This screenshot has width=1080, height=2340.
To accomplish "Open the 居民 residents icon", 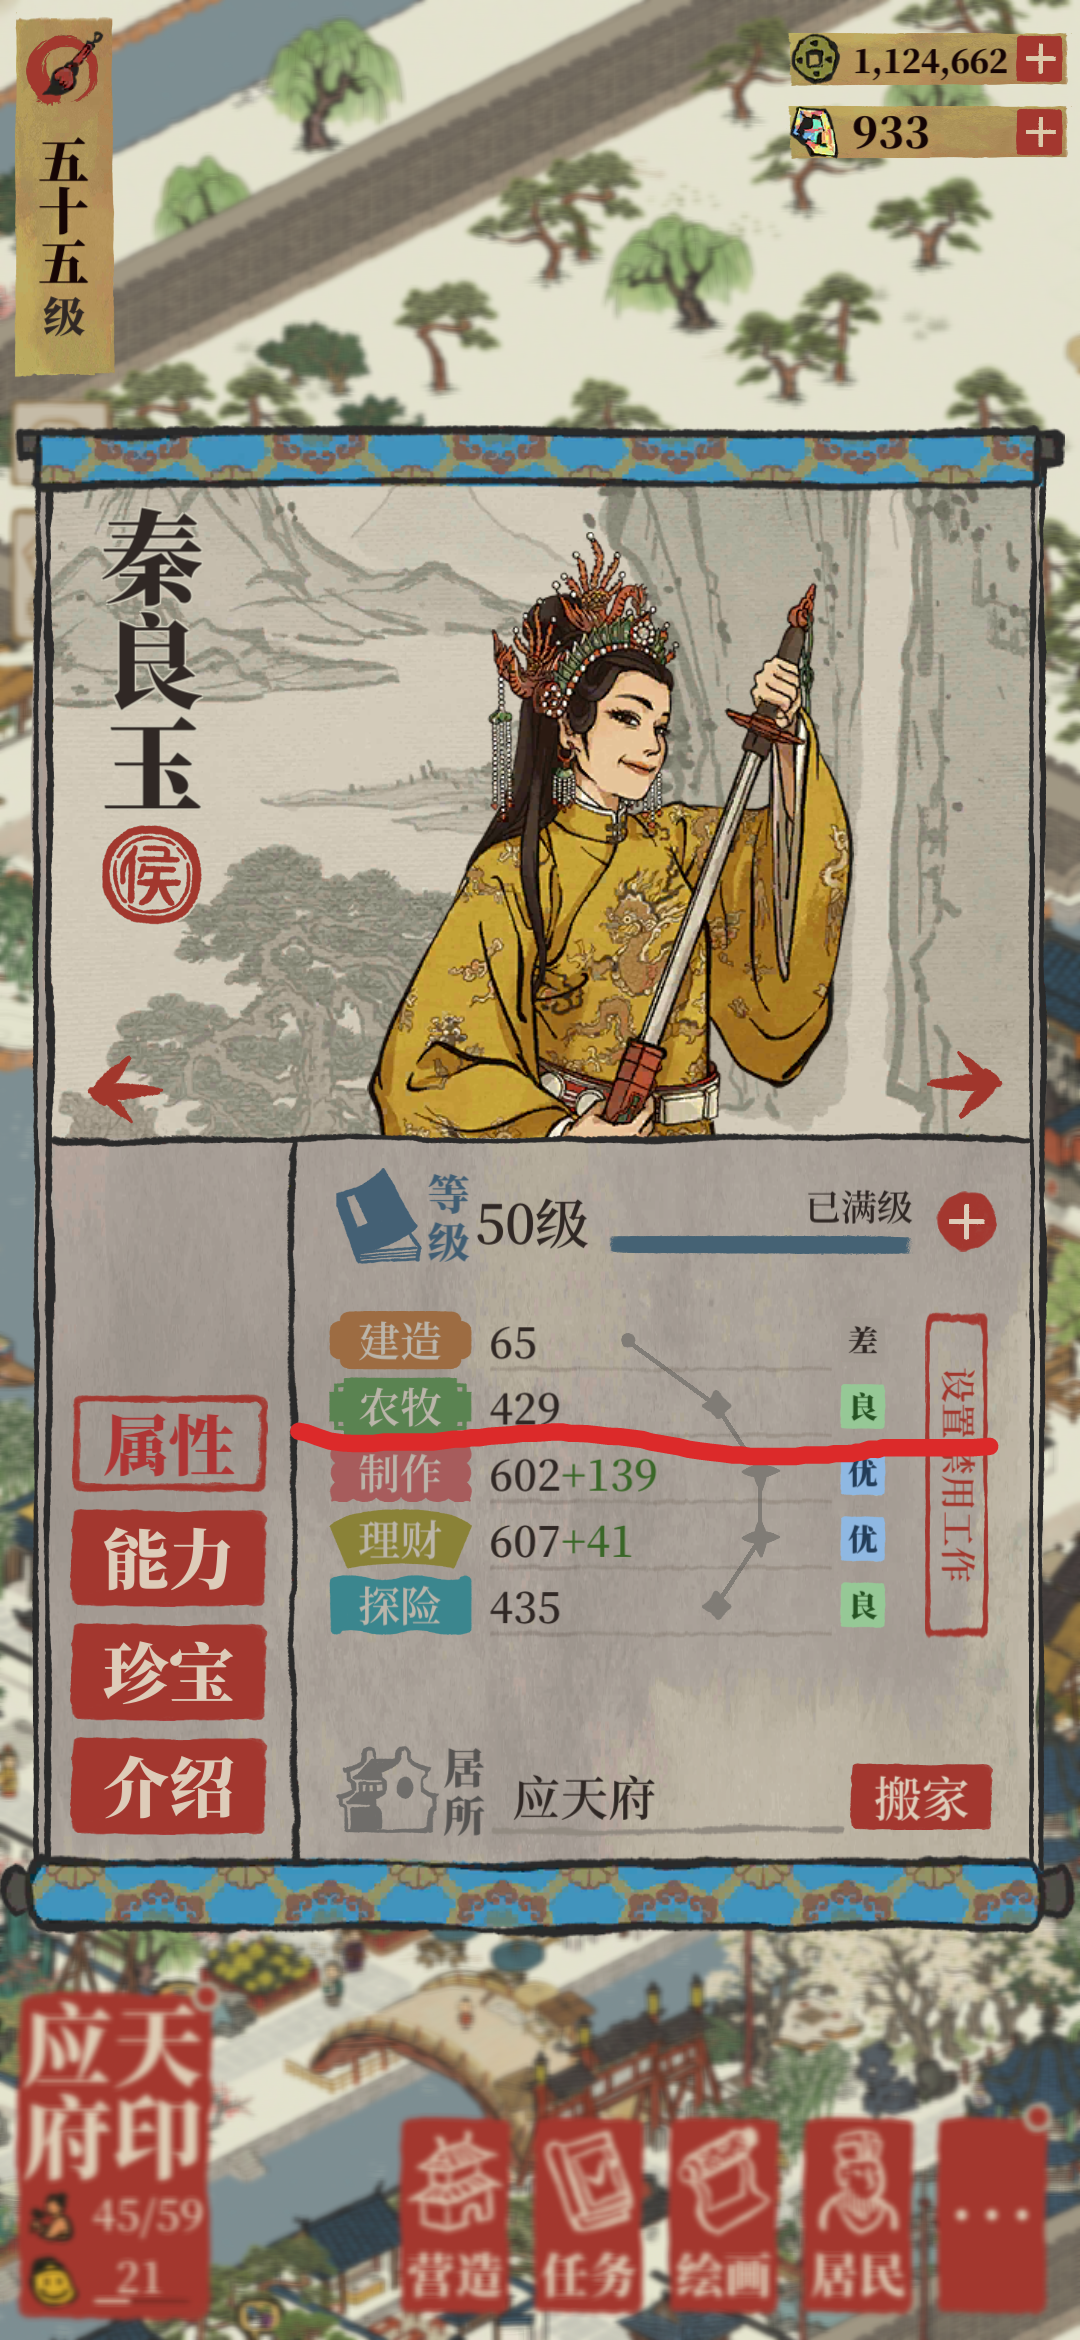I will pyautogui.click(x=858, y=2214).
